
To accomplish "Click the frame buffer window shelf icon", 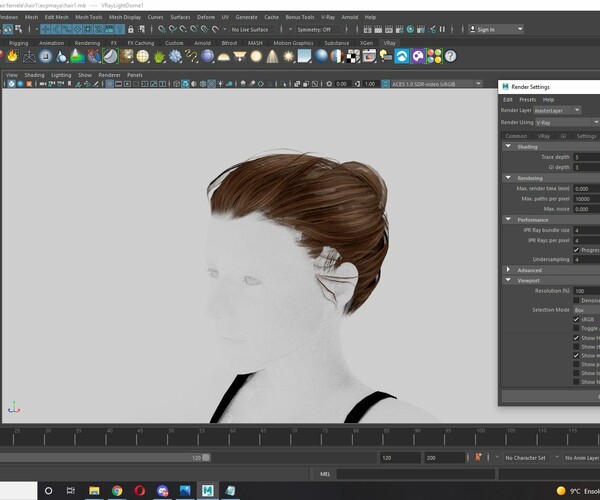I will click(x=369, y=56).
